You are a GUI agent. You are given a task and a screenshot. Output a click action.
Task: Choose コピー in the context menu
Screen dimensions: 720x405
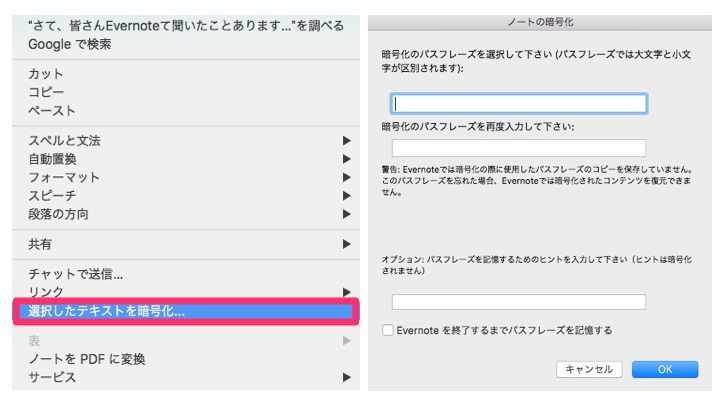46,92
